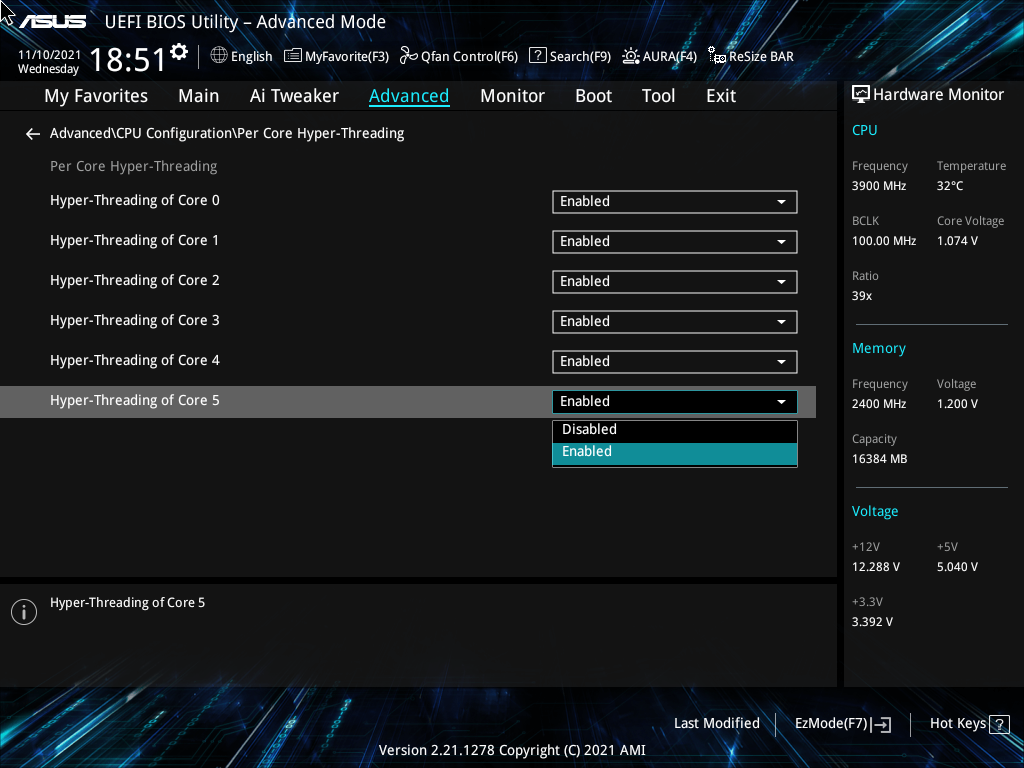1024x768 pixels.
Task: Switch to the Tool tab
Action: [x=658, y=96]
